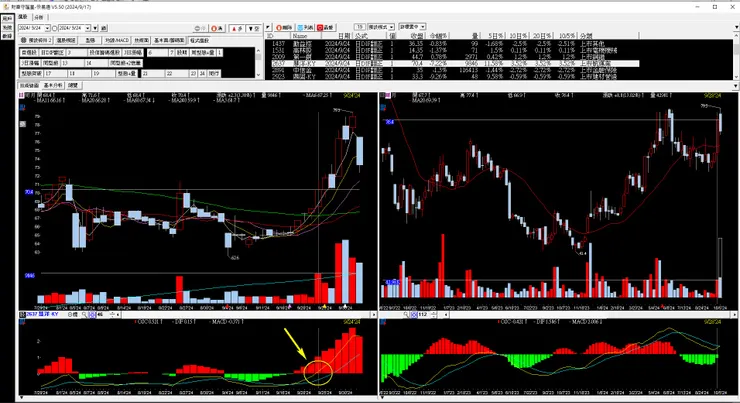
Task: Click the grey icon beside the daily chart price axis
Action: coord(23,124)
